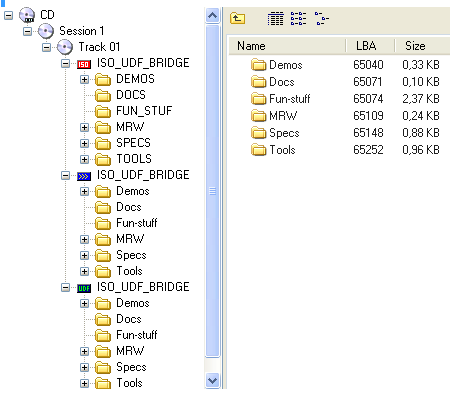
Task: Sort by the Size column header
Action: click(423, 46)
